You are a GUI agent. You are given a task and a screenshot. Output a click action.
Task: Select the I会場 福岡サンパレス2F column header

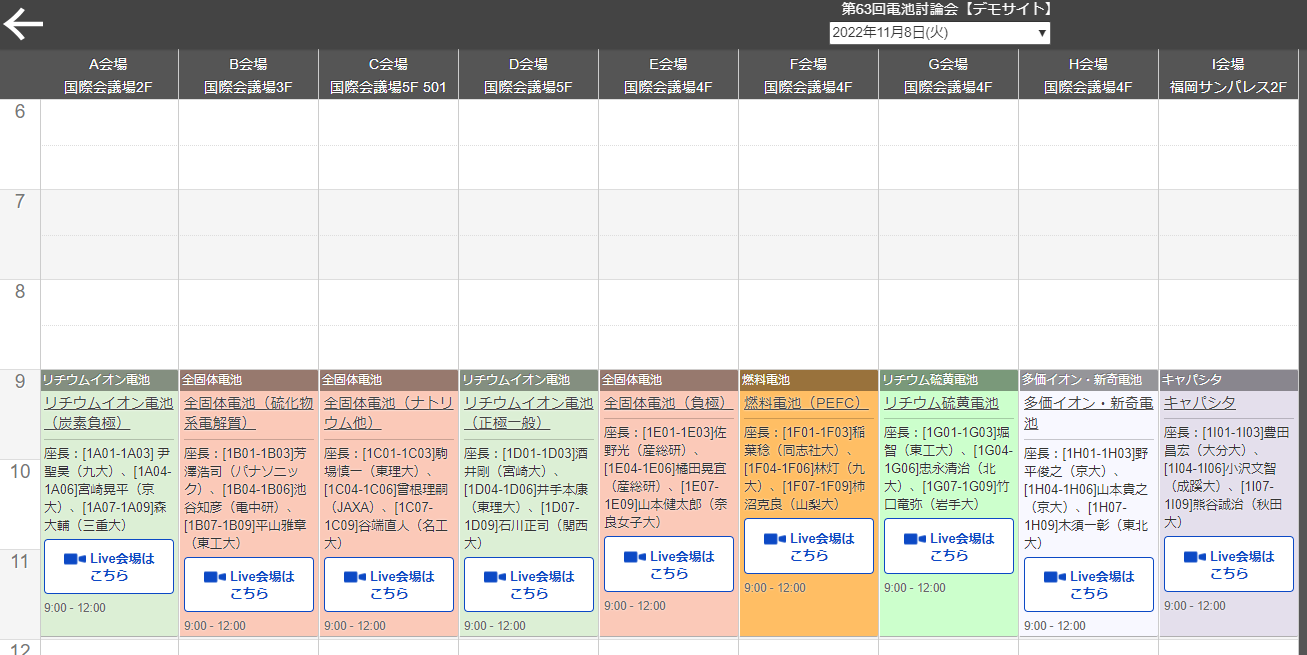[1229, 75]
